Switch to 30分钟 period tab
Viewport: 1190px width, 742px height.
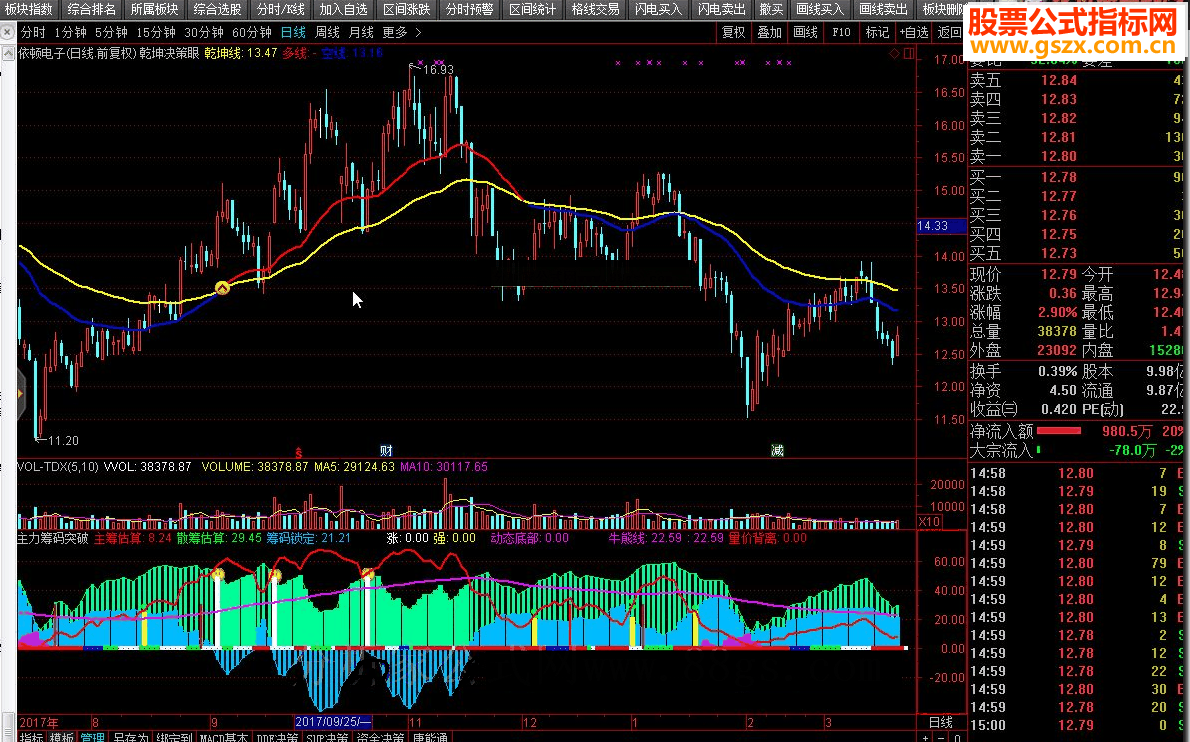pyautogui.click(x=203, y=33)
